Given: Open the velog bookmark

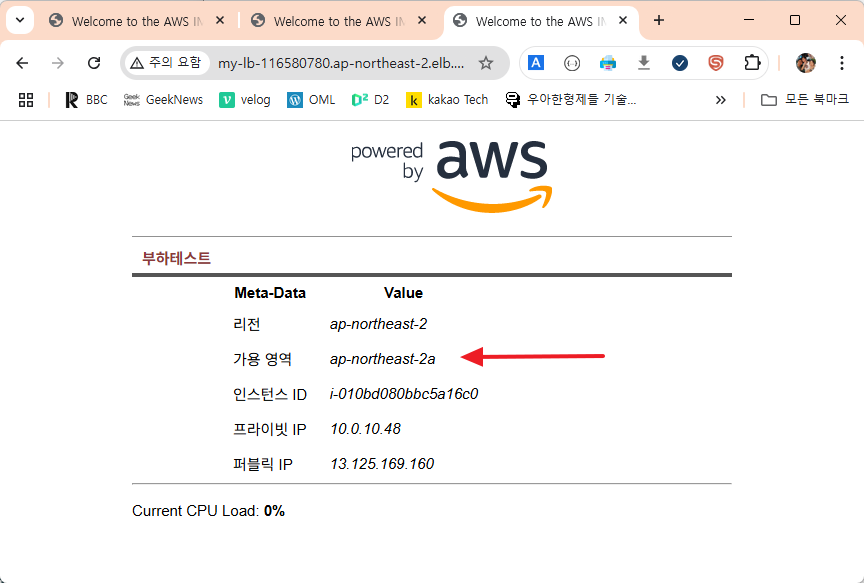Looking at the screenshot, I should 245,100.
